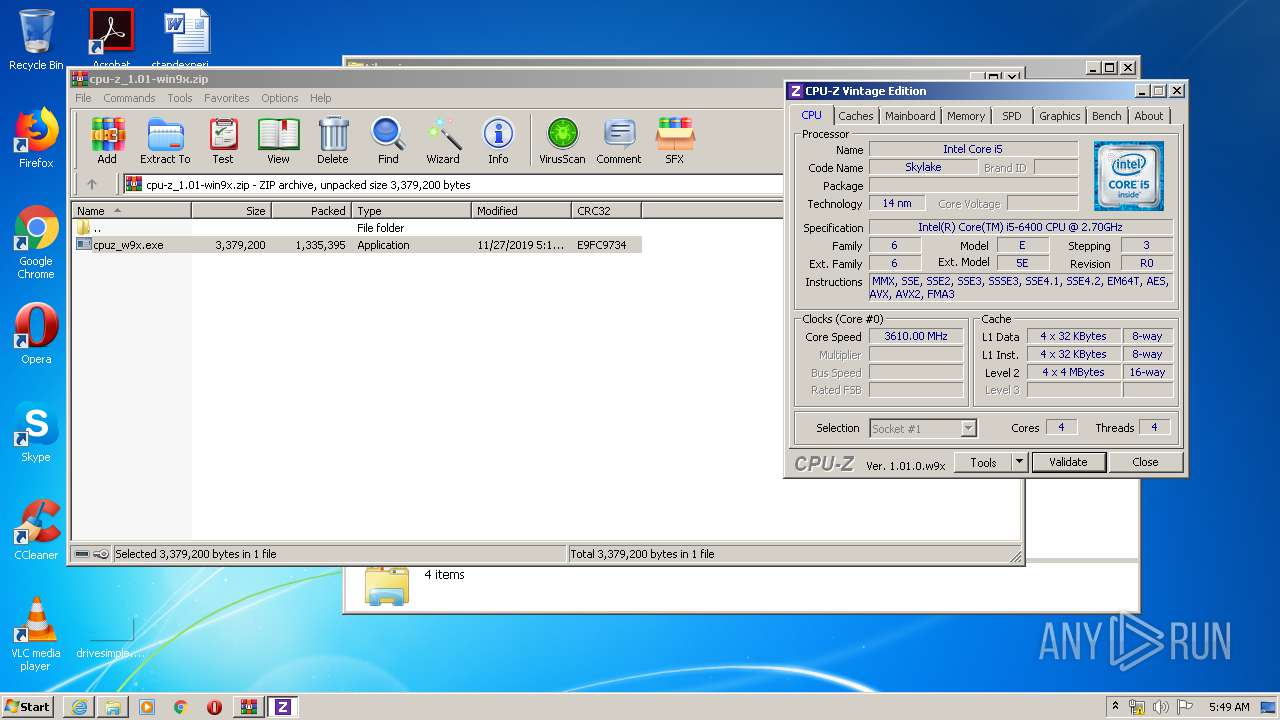Select the CPU tab
Screen dimensions: 1280x720
[x=811, y=115]
